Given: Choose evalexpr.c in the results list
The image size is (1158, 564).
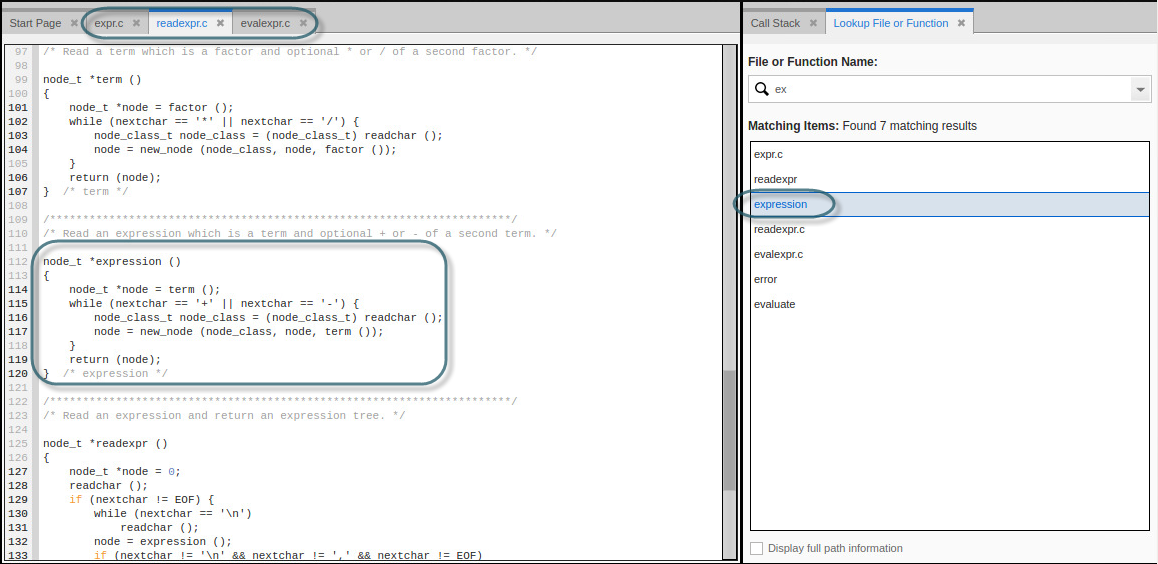Looking at the screenshot, I should [x=778, y=254].
